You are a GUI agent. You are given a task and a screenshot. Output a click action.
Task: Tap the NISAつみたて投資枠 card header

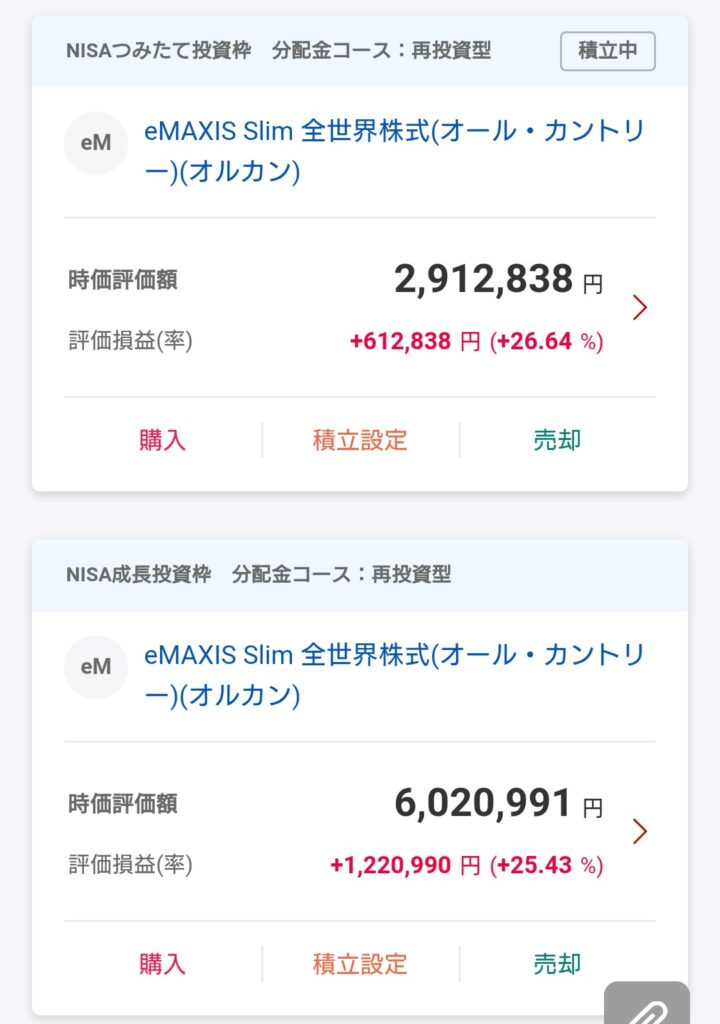pos(278,51)
